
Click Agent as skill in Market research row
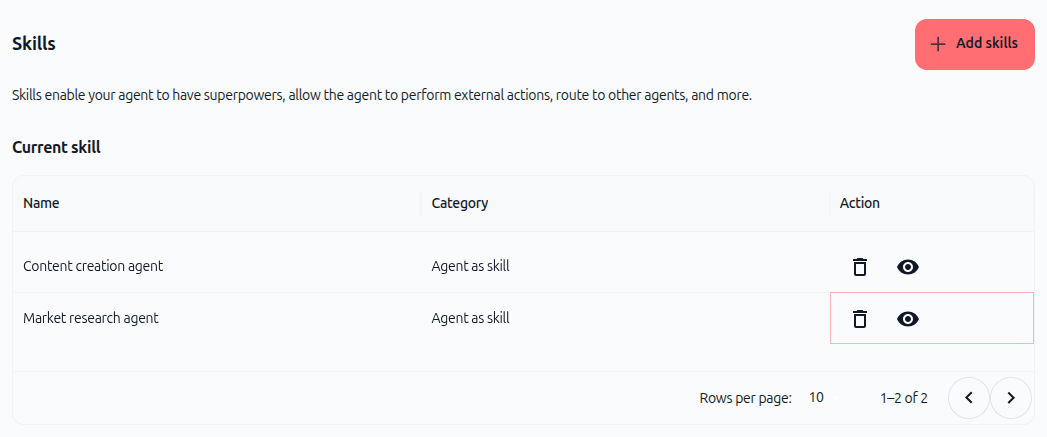pos(470,318)
